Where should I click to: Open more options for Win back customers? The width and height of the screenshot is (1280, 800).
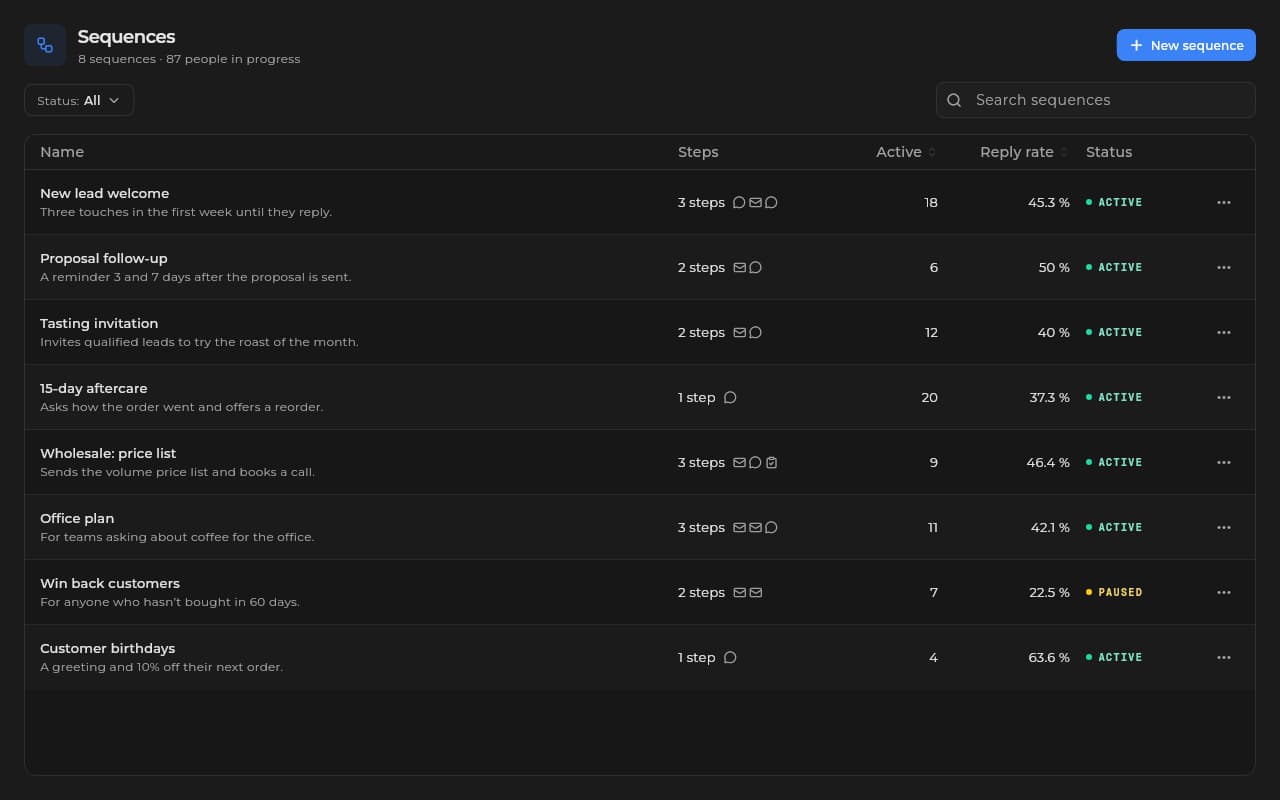click(1223, 592)
